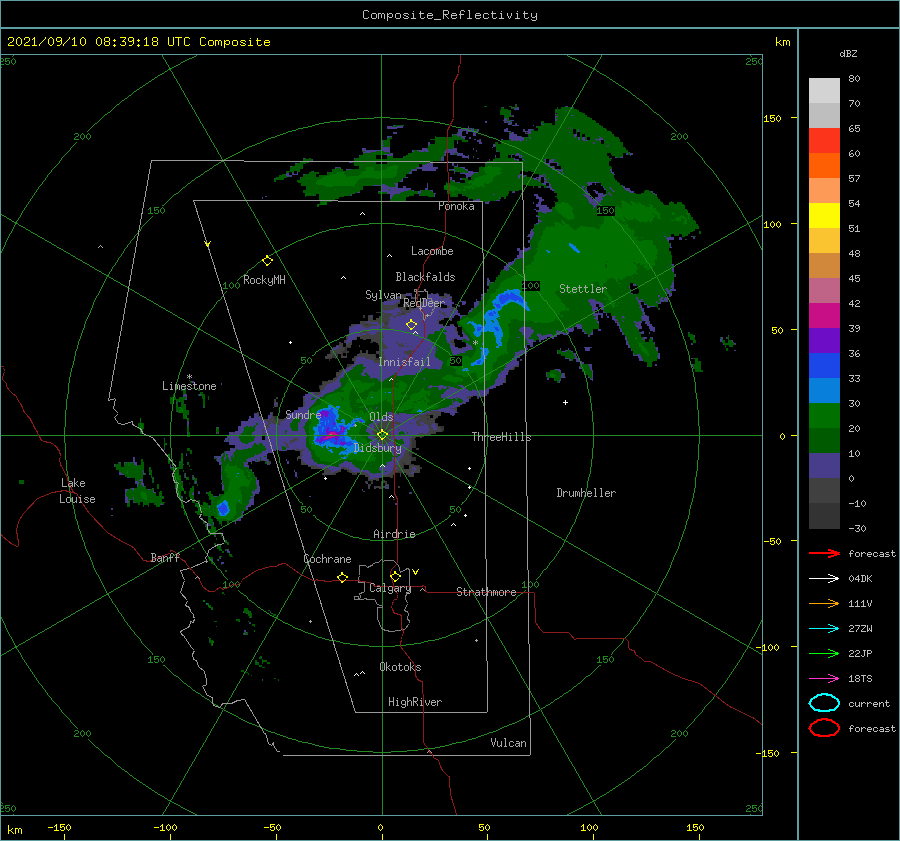
Task: Click the boxed 50 range label near Innisfail
Action: click(456, 361)
